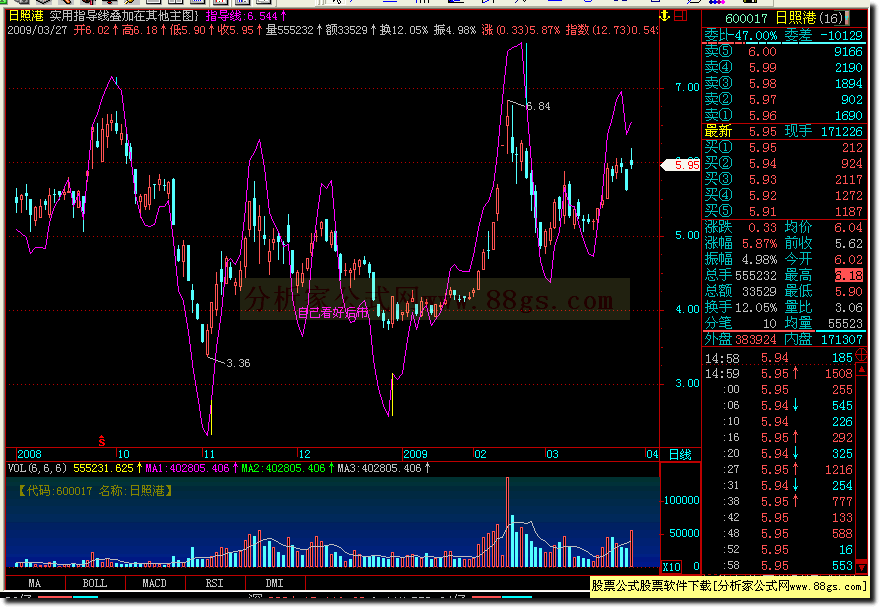
Task: Click the tick list scroll-up arrow
Action: point(861,369)
